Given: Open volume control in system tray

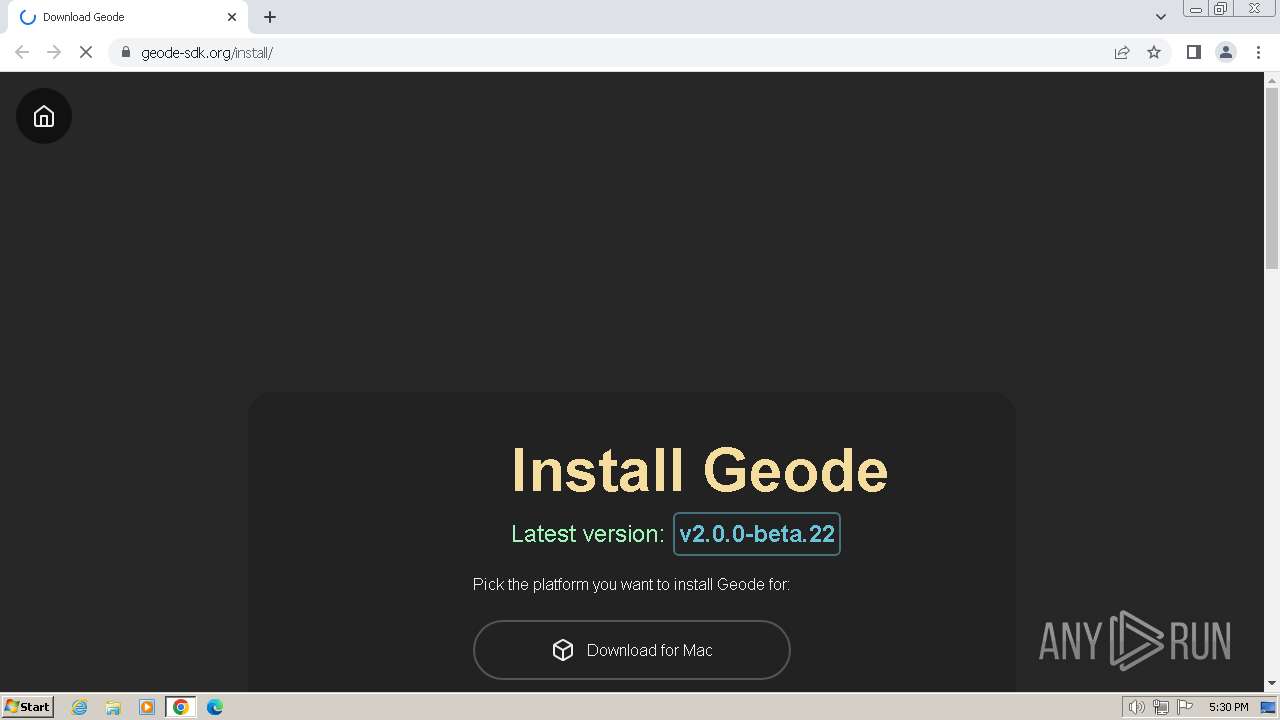Looking at the screenshot, I should coord(1136,707).
